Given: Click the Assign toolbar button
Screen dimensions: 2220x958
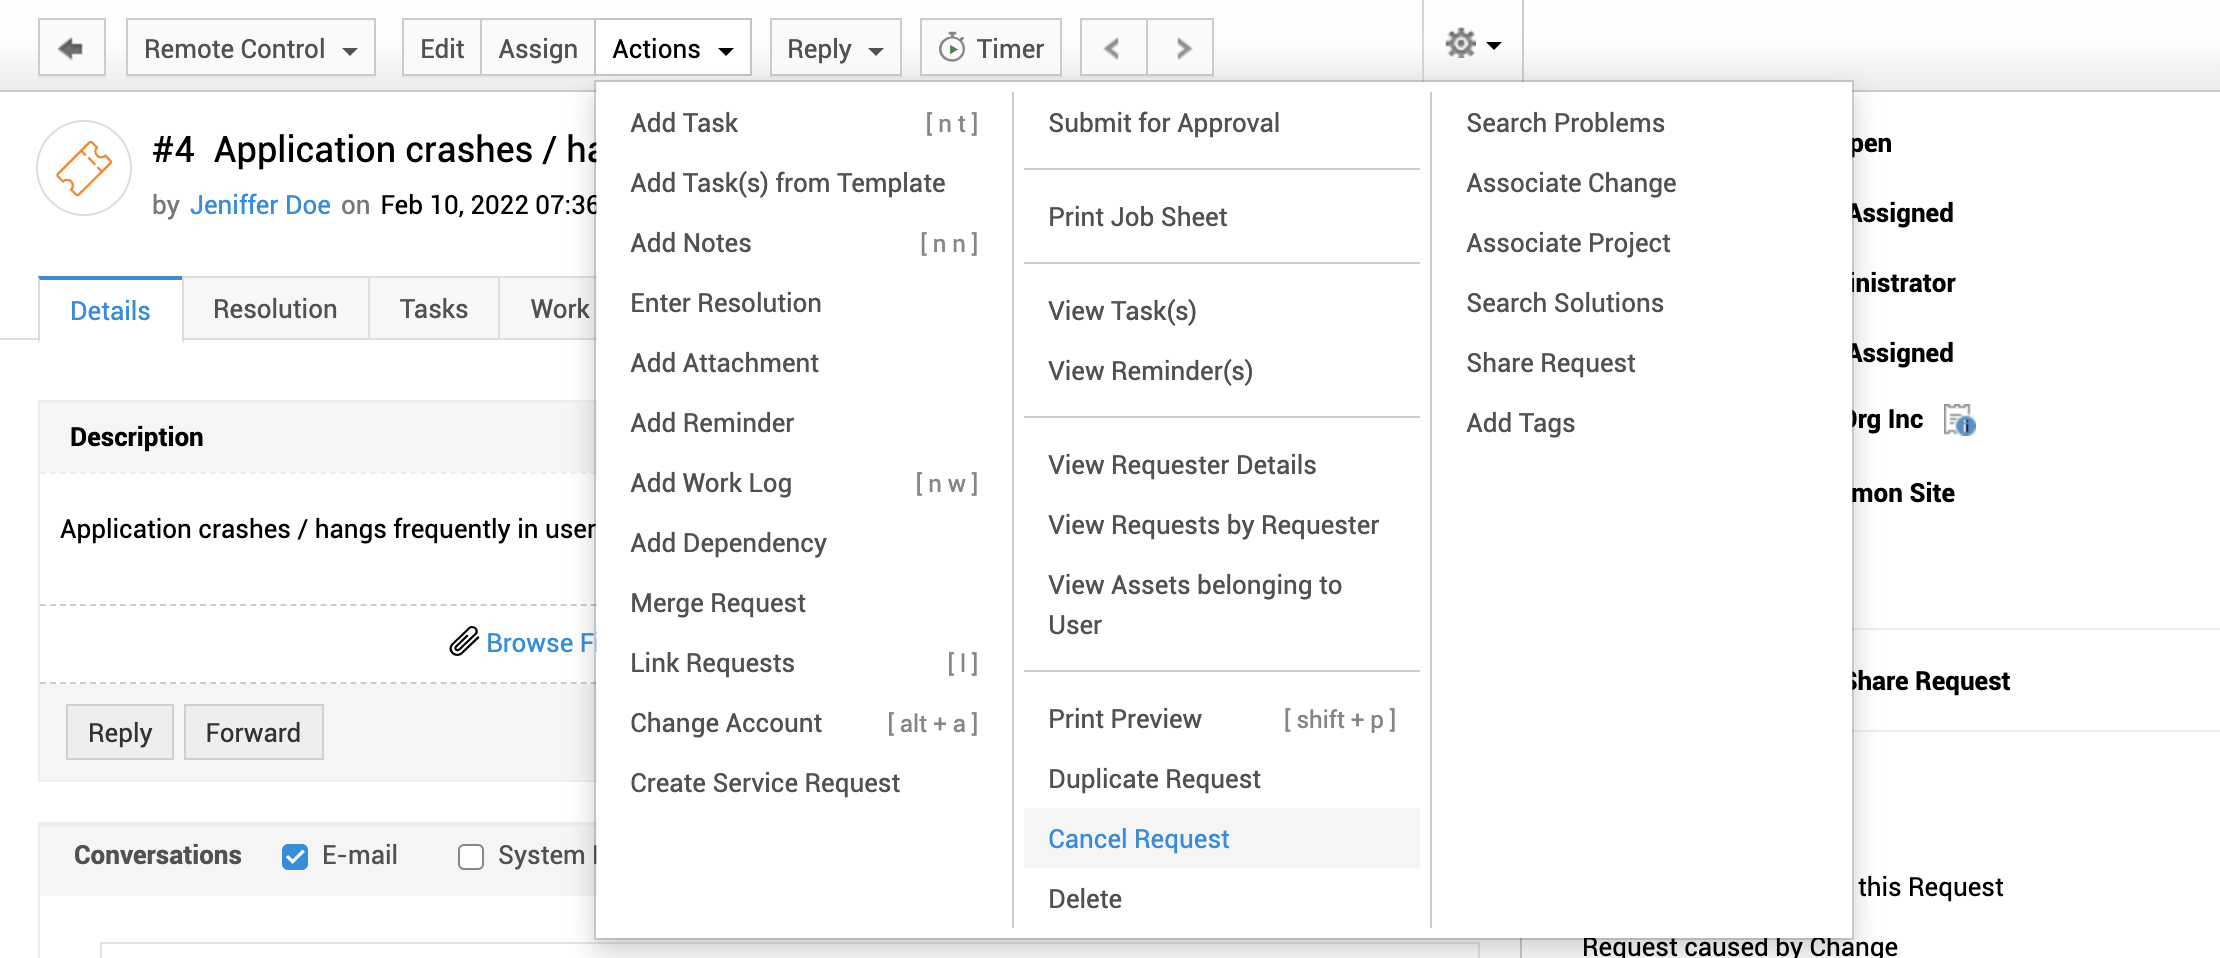Looking at the screenshot, I should click(538, 48).
